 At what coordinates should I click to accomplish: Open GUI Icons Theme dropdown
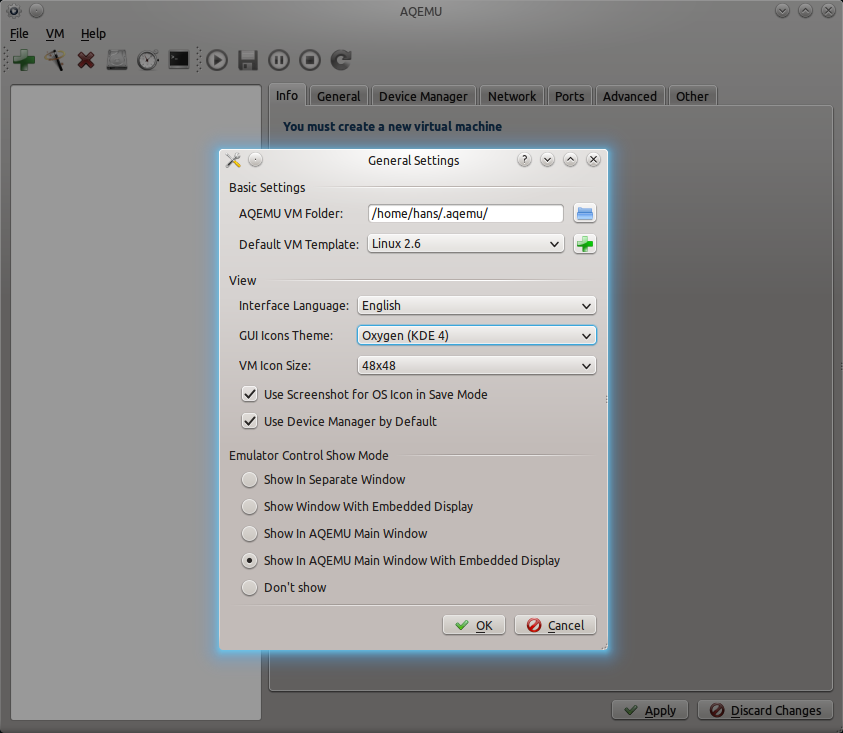coord(477,336)
